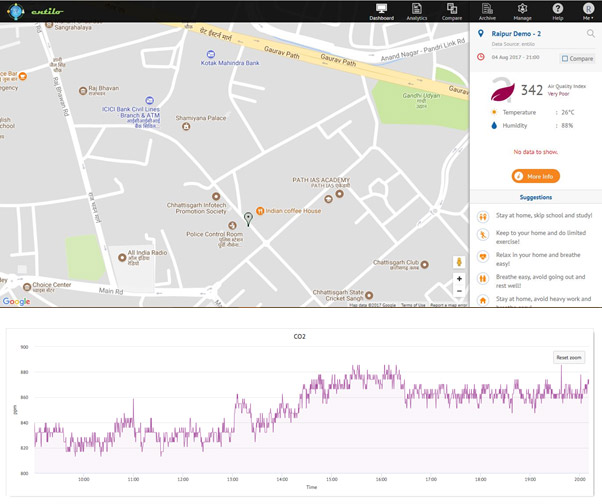602x504 pixels.
Task: Click the 'No data to show.' message
Action: [x=536, y=152]
